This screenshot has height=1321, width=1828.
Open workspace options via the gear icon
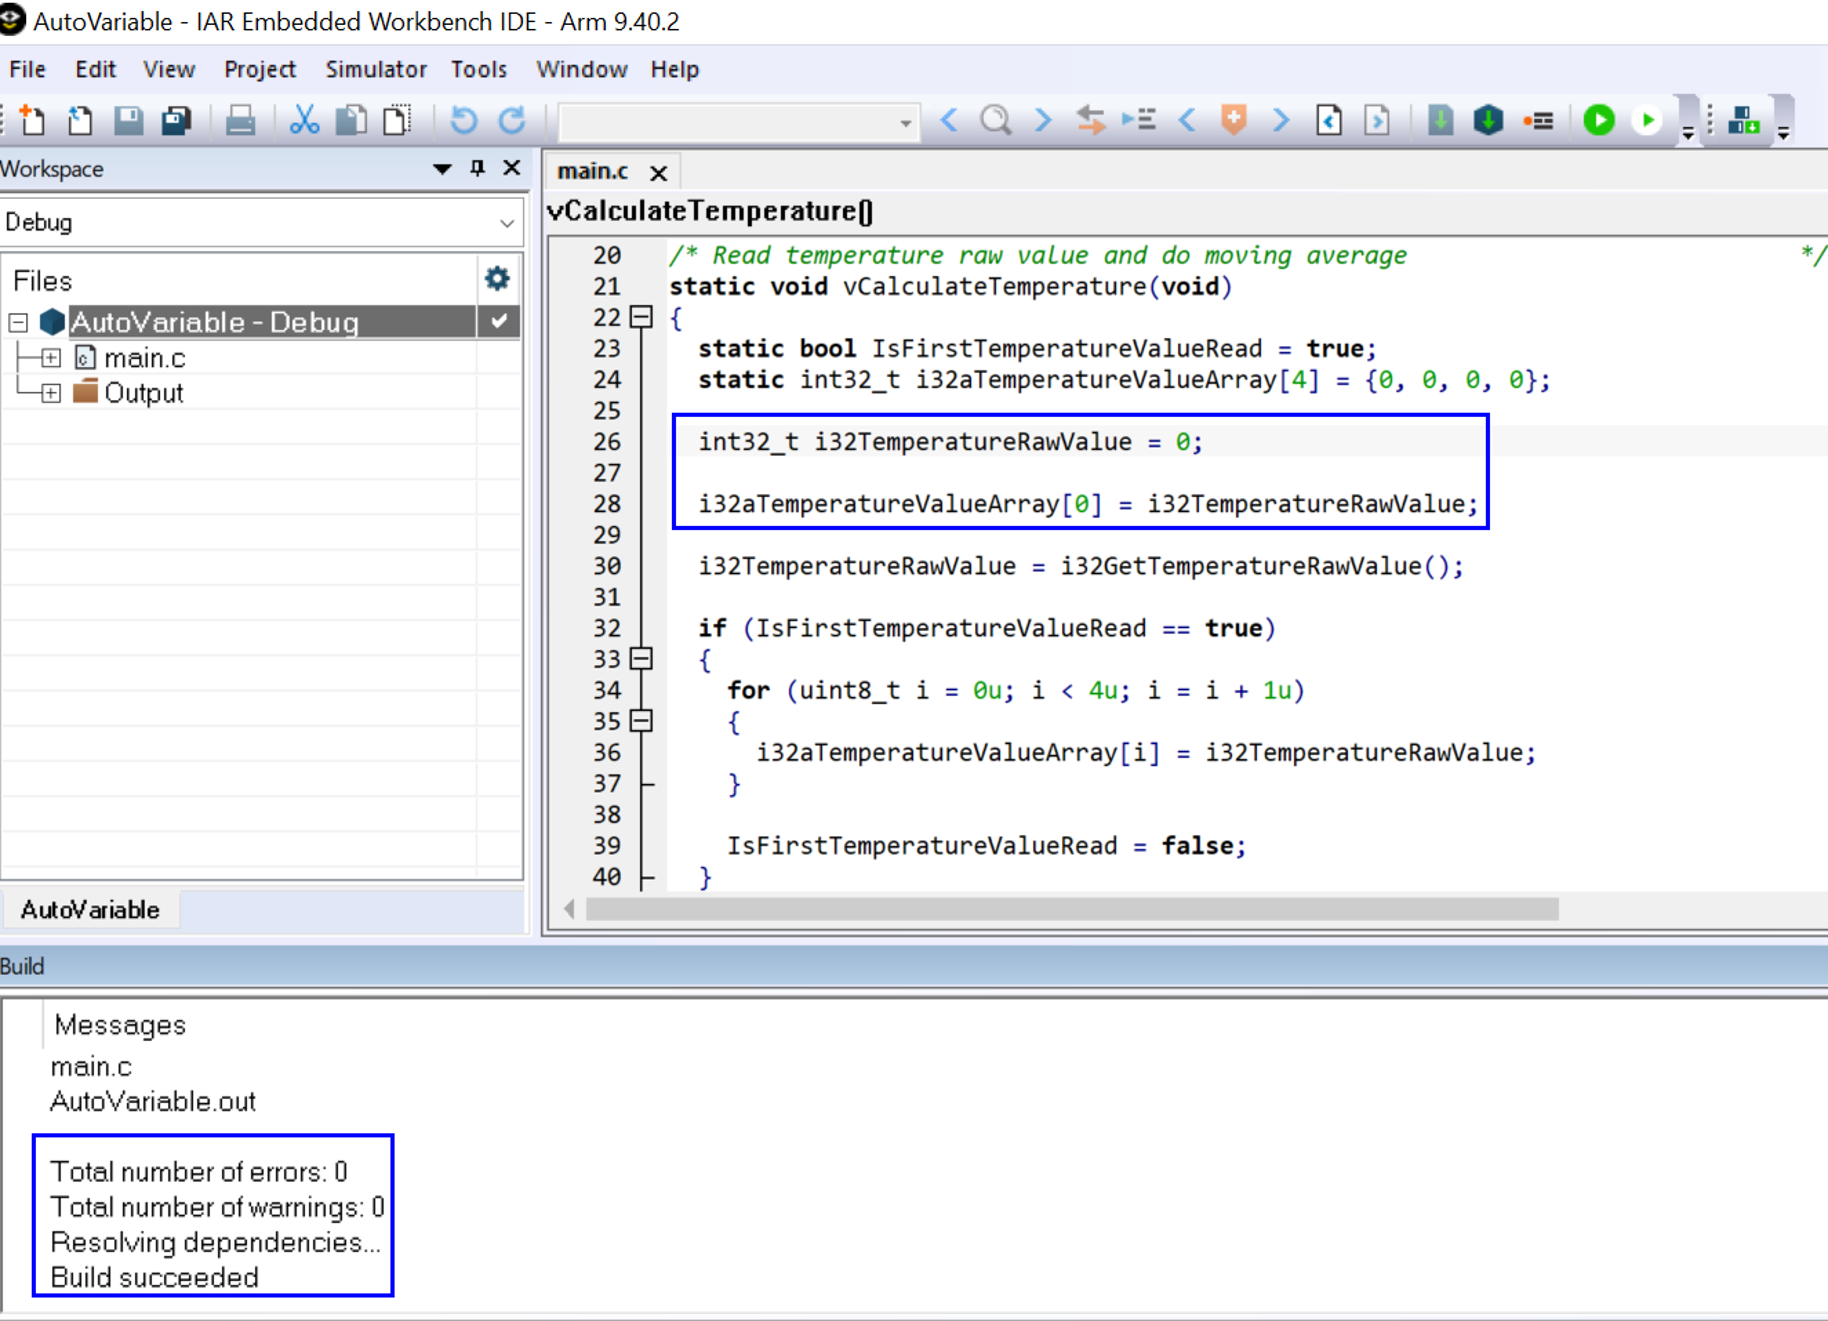[x=497, y=279]
